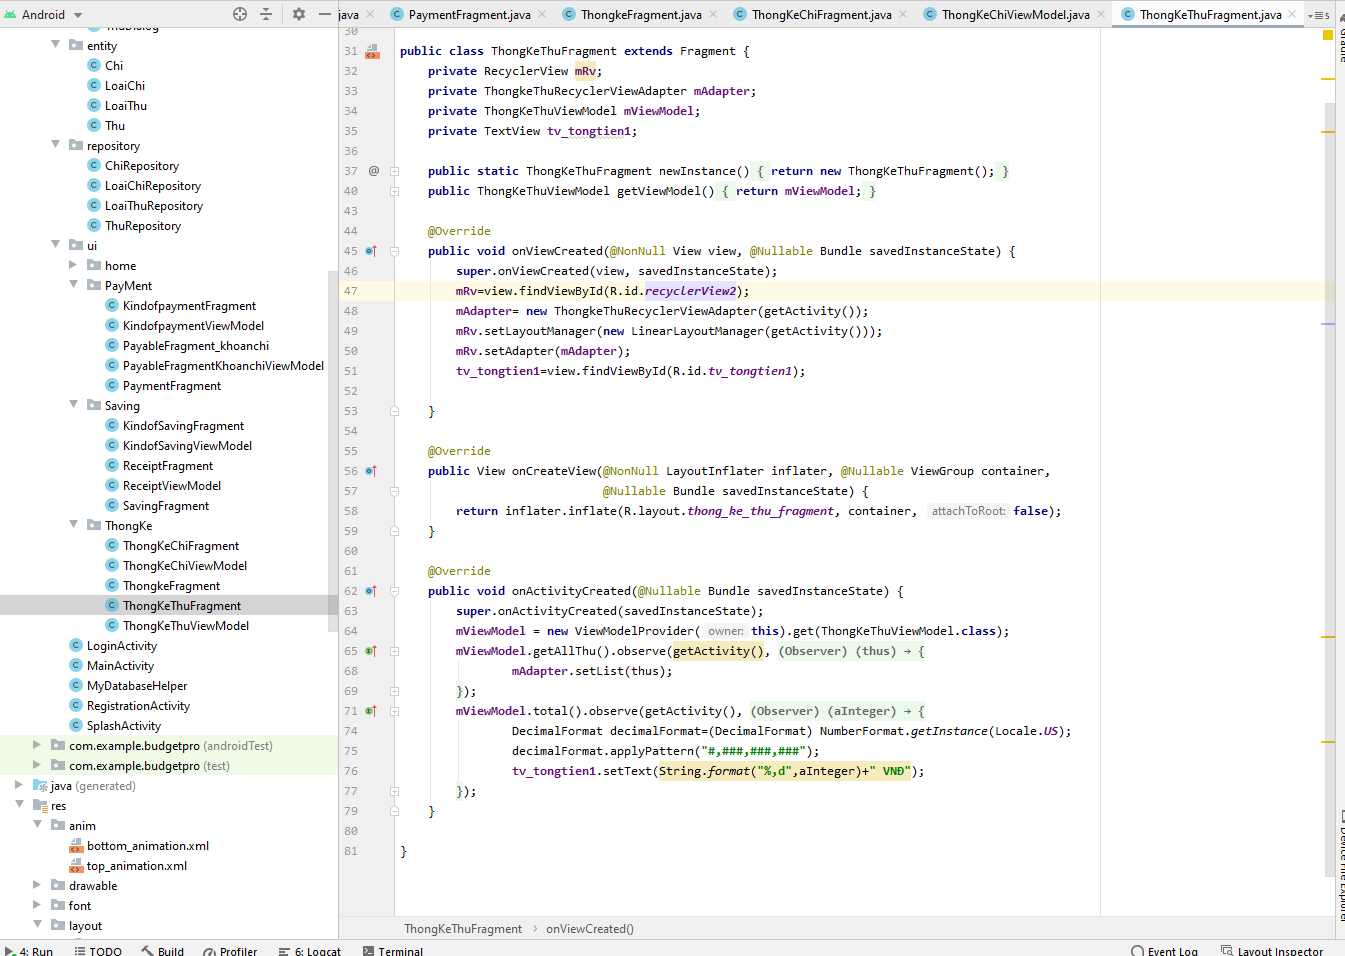Image resolution: width=1345 pixels, height=956 pixels.
Task: Click the yellow warning indicator atop scrollbar
Action: pos(1328,35)
